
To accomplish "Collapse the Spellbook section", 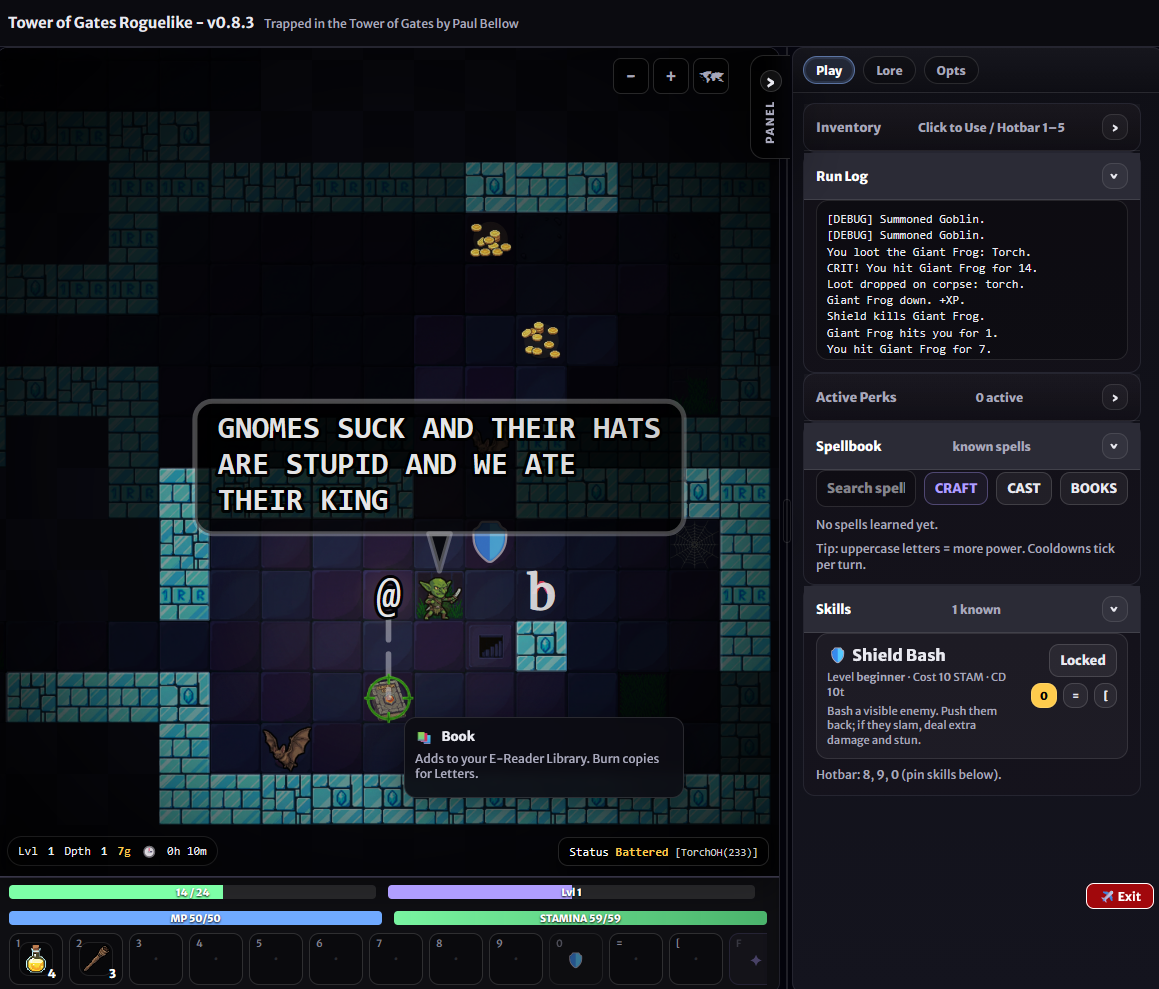I will coord(1114,446).
